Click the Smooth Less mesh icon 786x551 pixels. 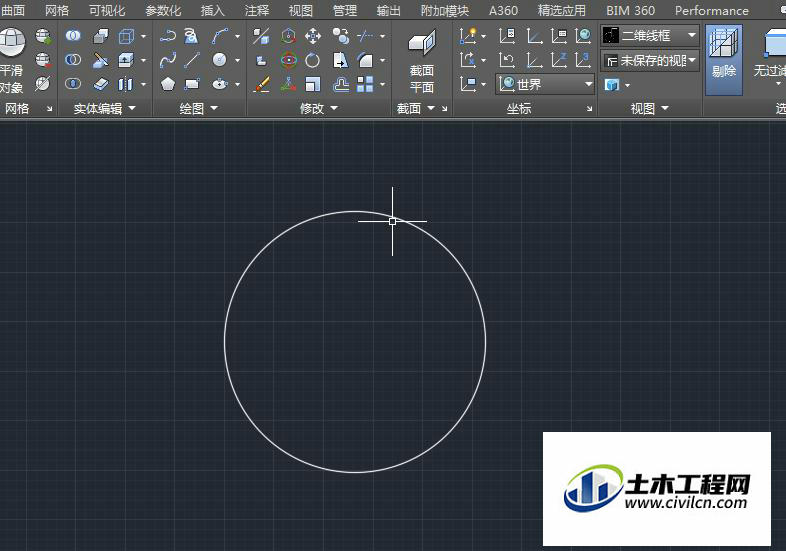click(44, 60)
